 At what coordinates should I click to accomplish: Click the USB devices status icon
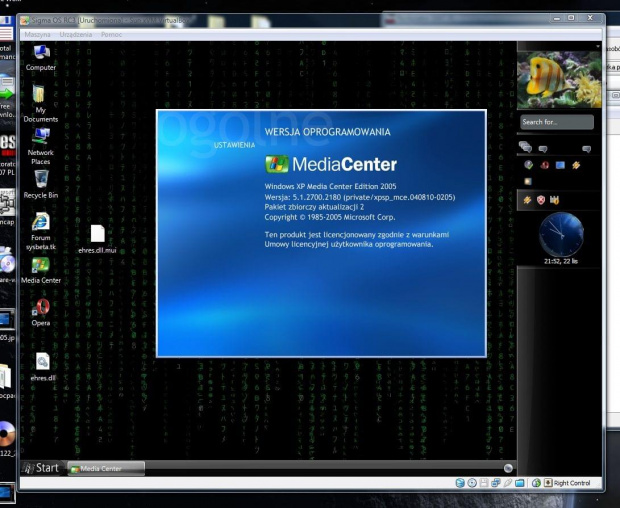(x=508, y=483)
